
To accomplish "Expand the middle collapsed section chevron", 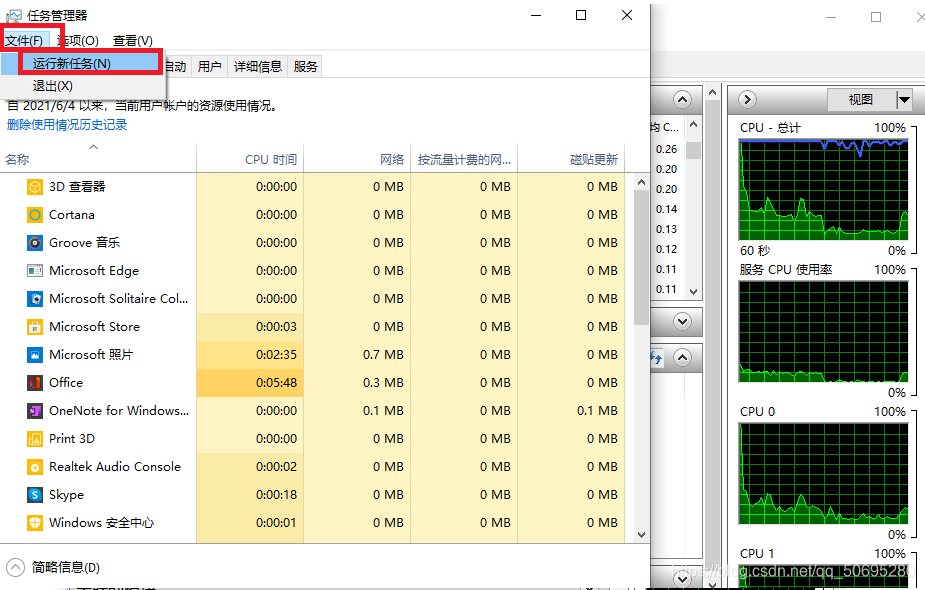I will (683, 322).
